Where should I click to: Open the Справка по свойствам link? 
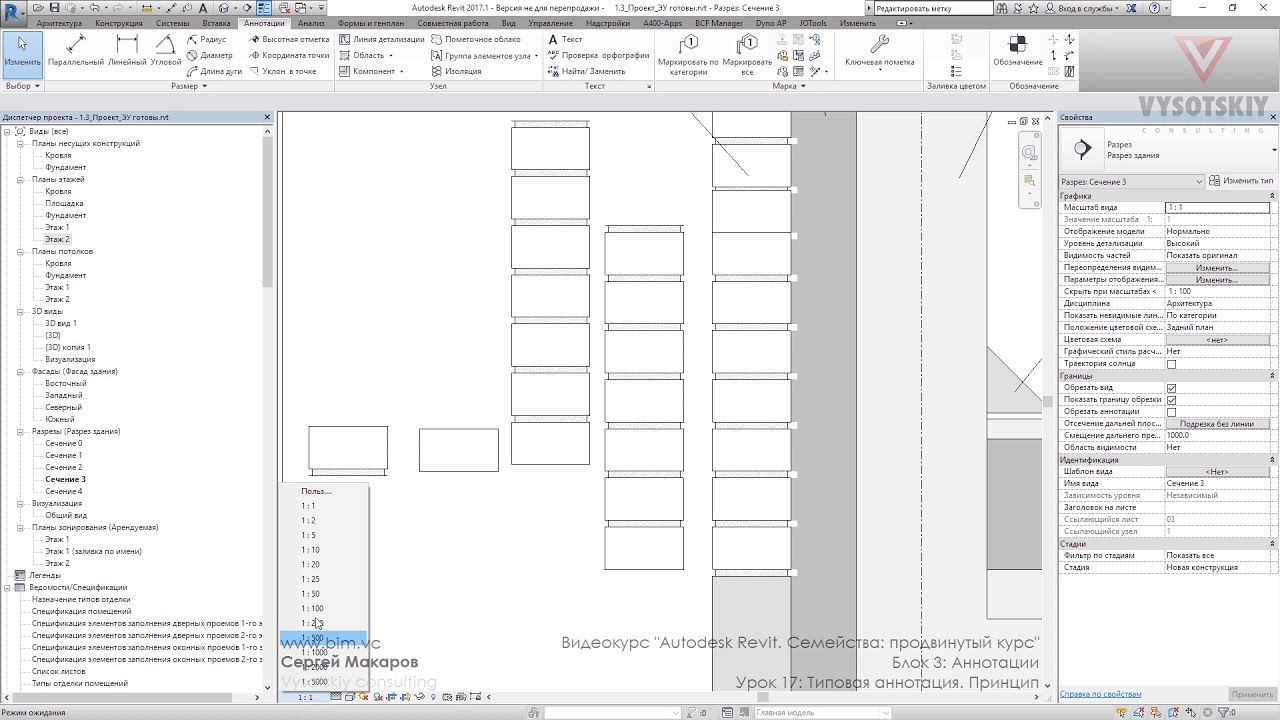point(1100,694)
